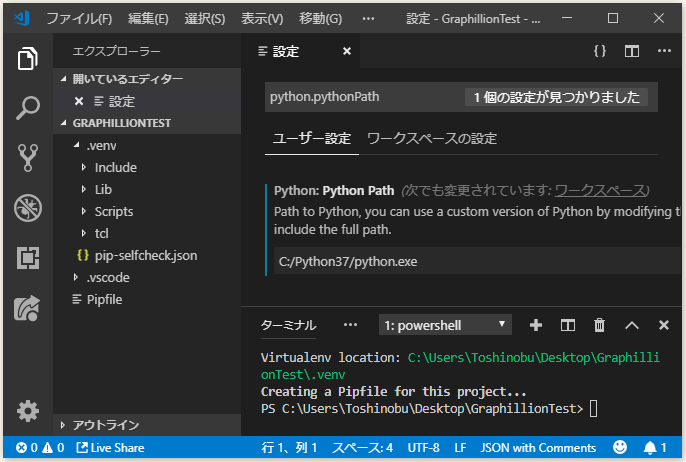The image size is (686, 462).
Task: Open editor More Actions ellipsis menu
Action: tap(664, 51)
